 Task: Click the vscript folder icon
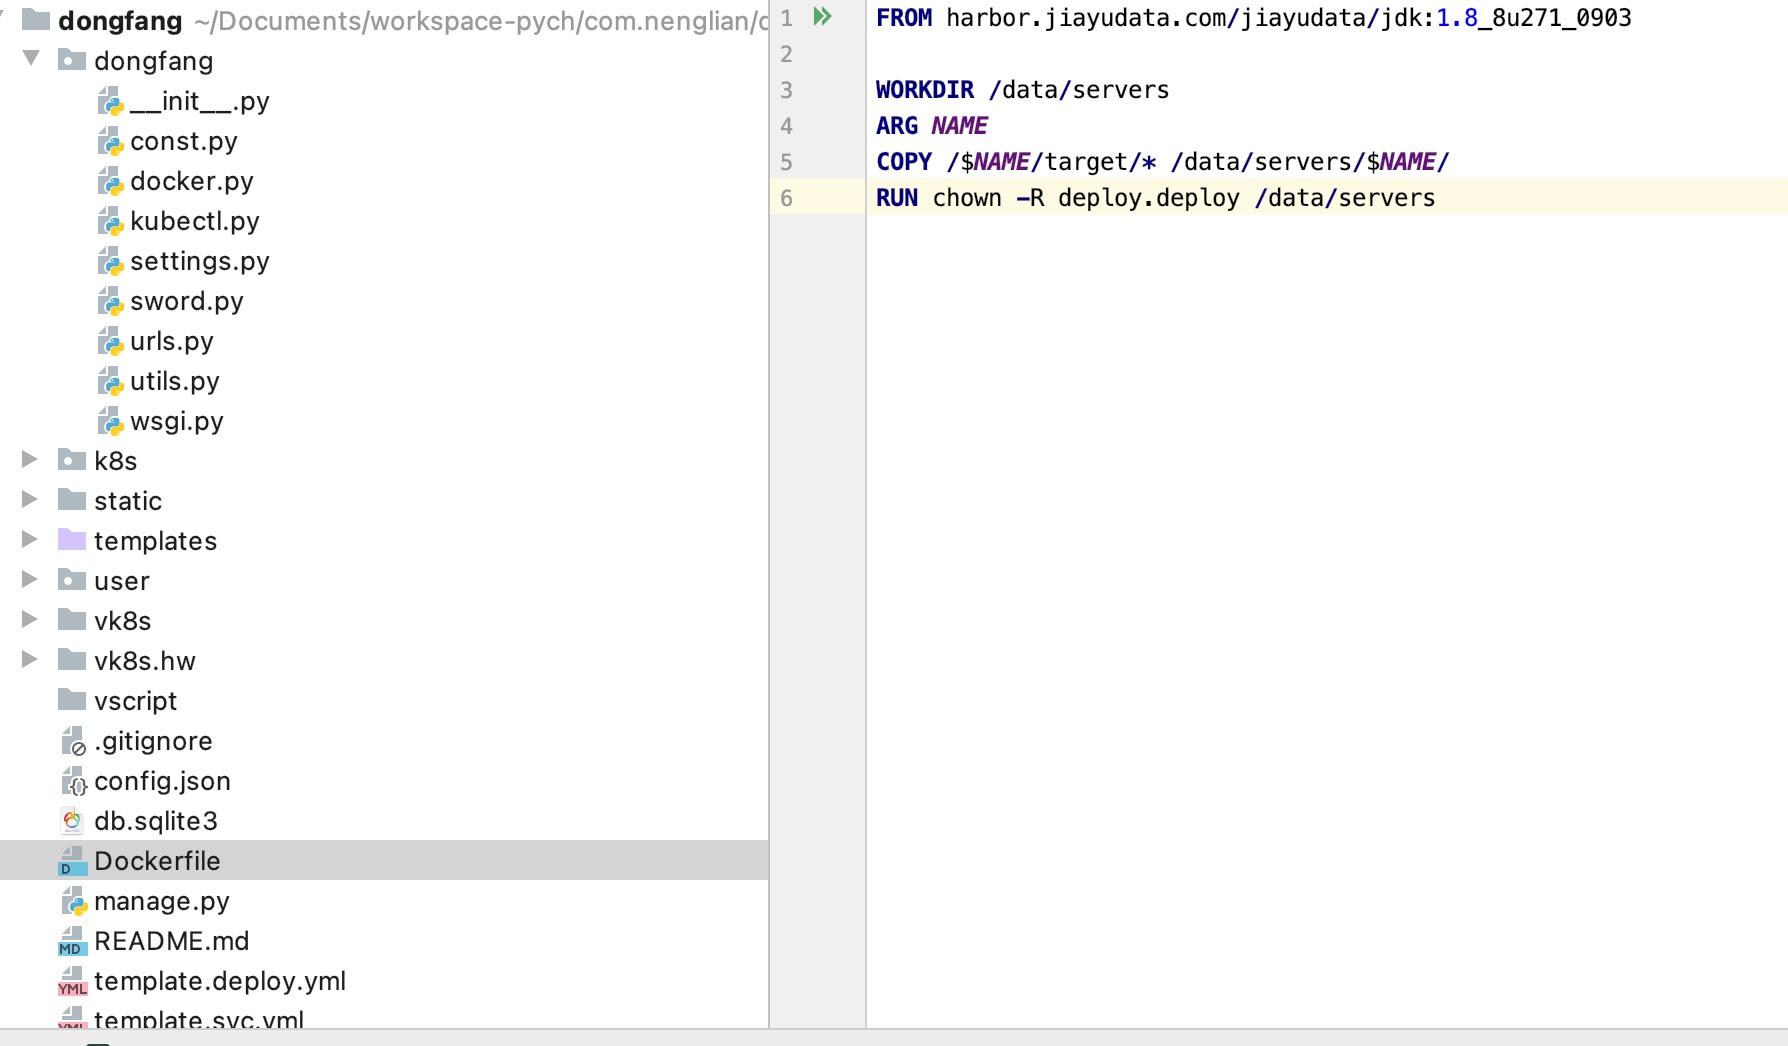(72, 699)
